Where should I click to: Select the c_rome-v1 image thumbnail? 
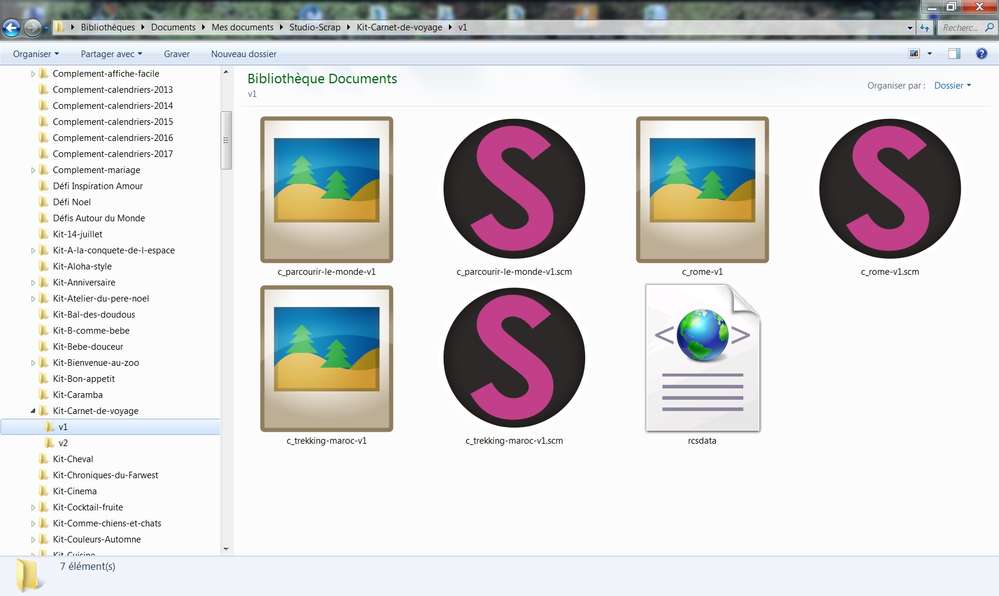pos(702,190)
